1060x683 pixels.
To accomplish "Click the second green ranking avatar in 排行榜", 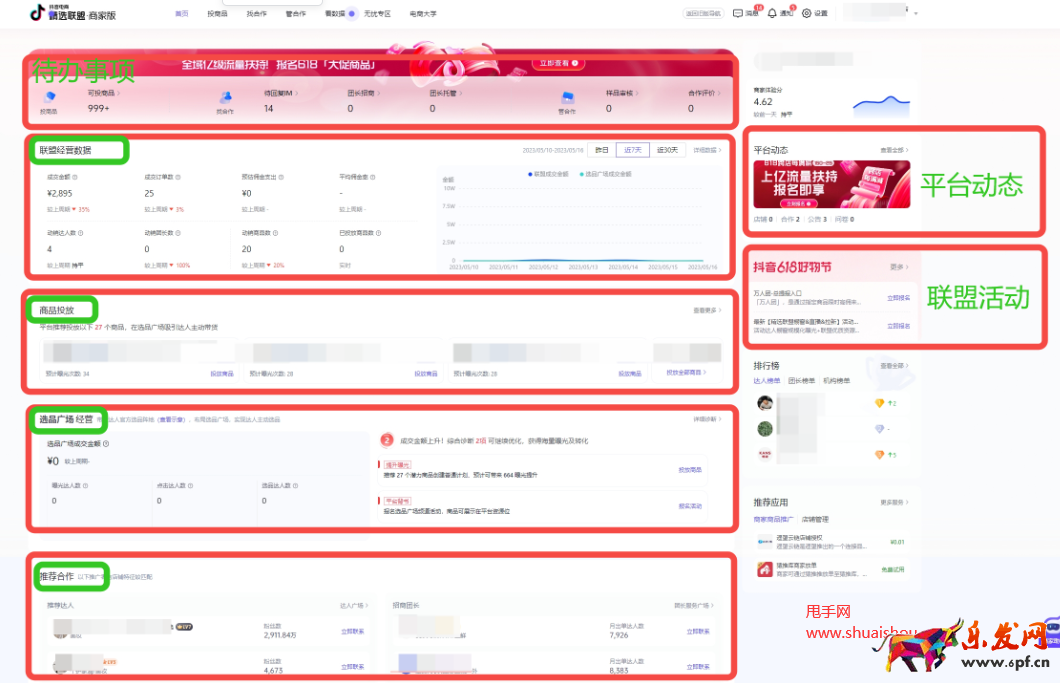I will click(765, 429).
